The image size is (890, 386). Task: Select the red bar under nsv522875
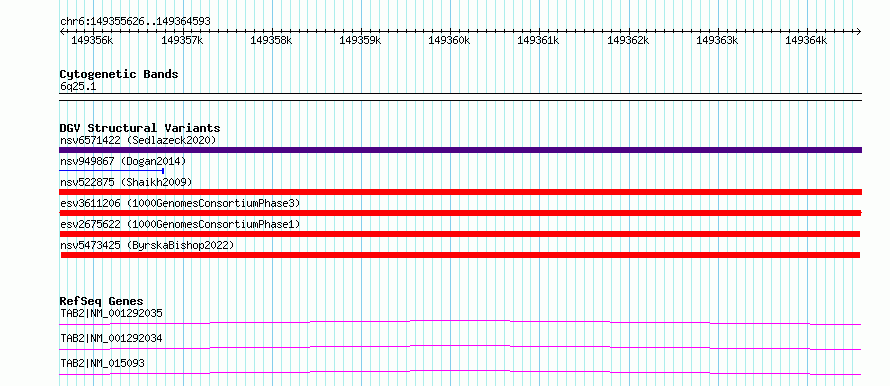coord(460,192)
